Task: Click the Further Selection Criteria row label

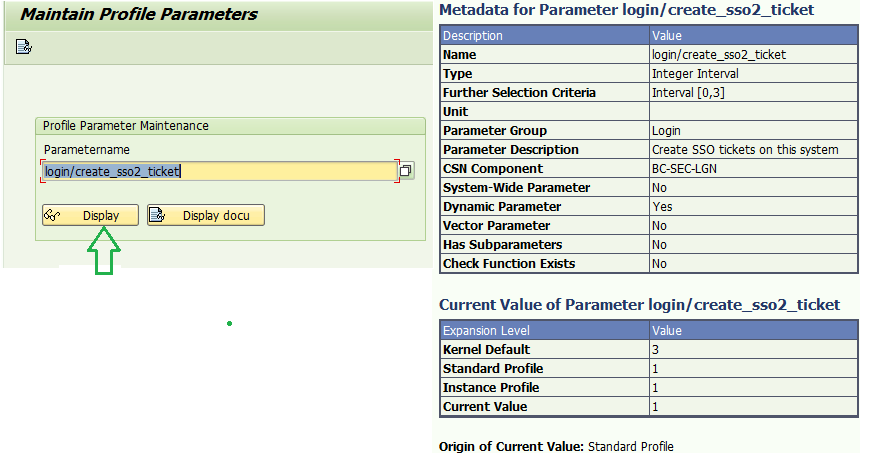Action: point(519,93)
